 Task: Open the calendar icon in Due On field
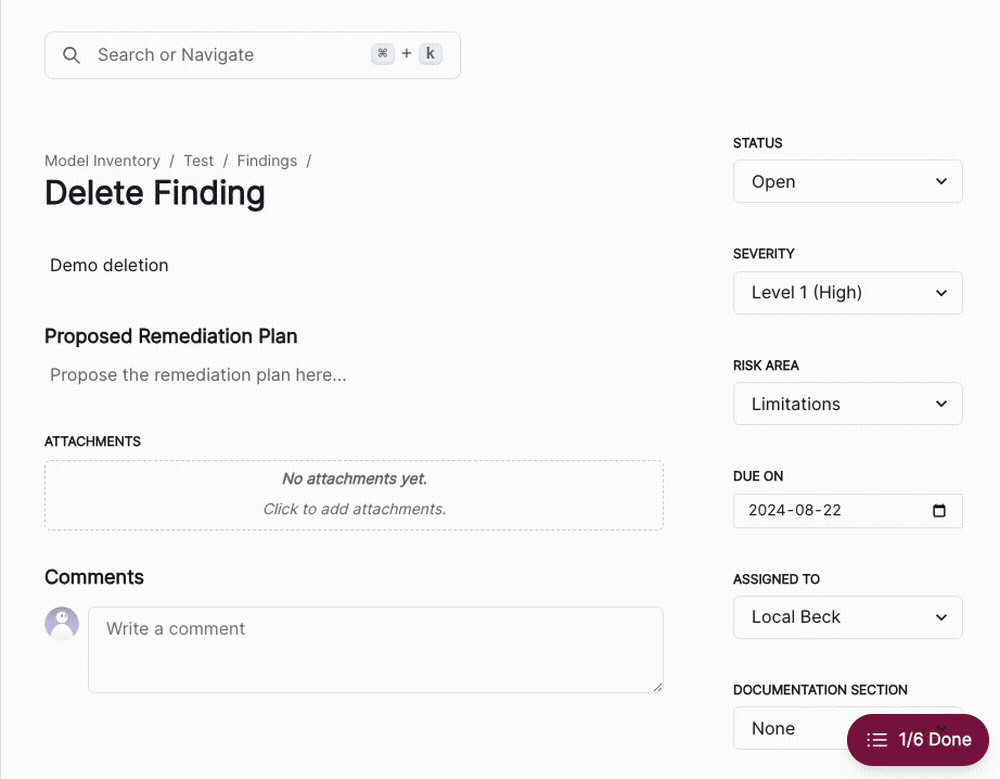point(938,511)
